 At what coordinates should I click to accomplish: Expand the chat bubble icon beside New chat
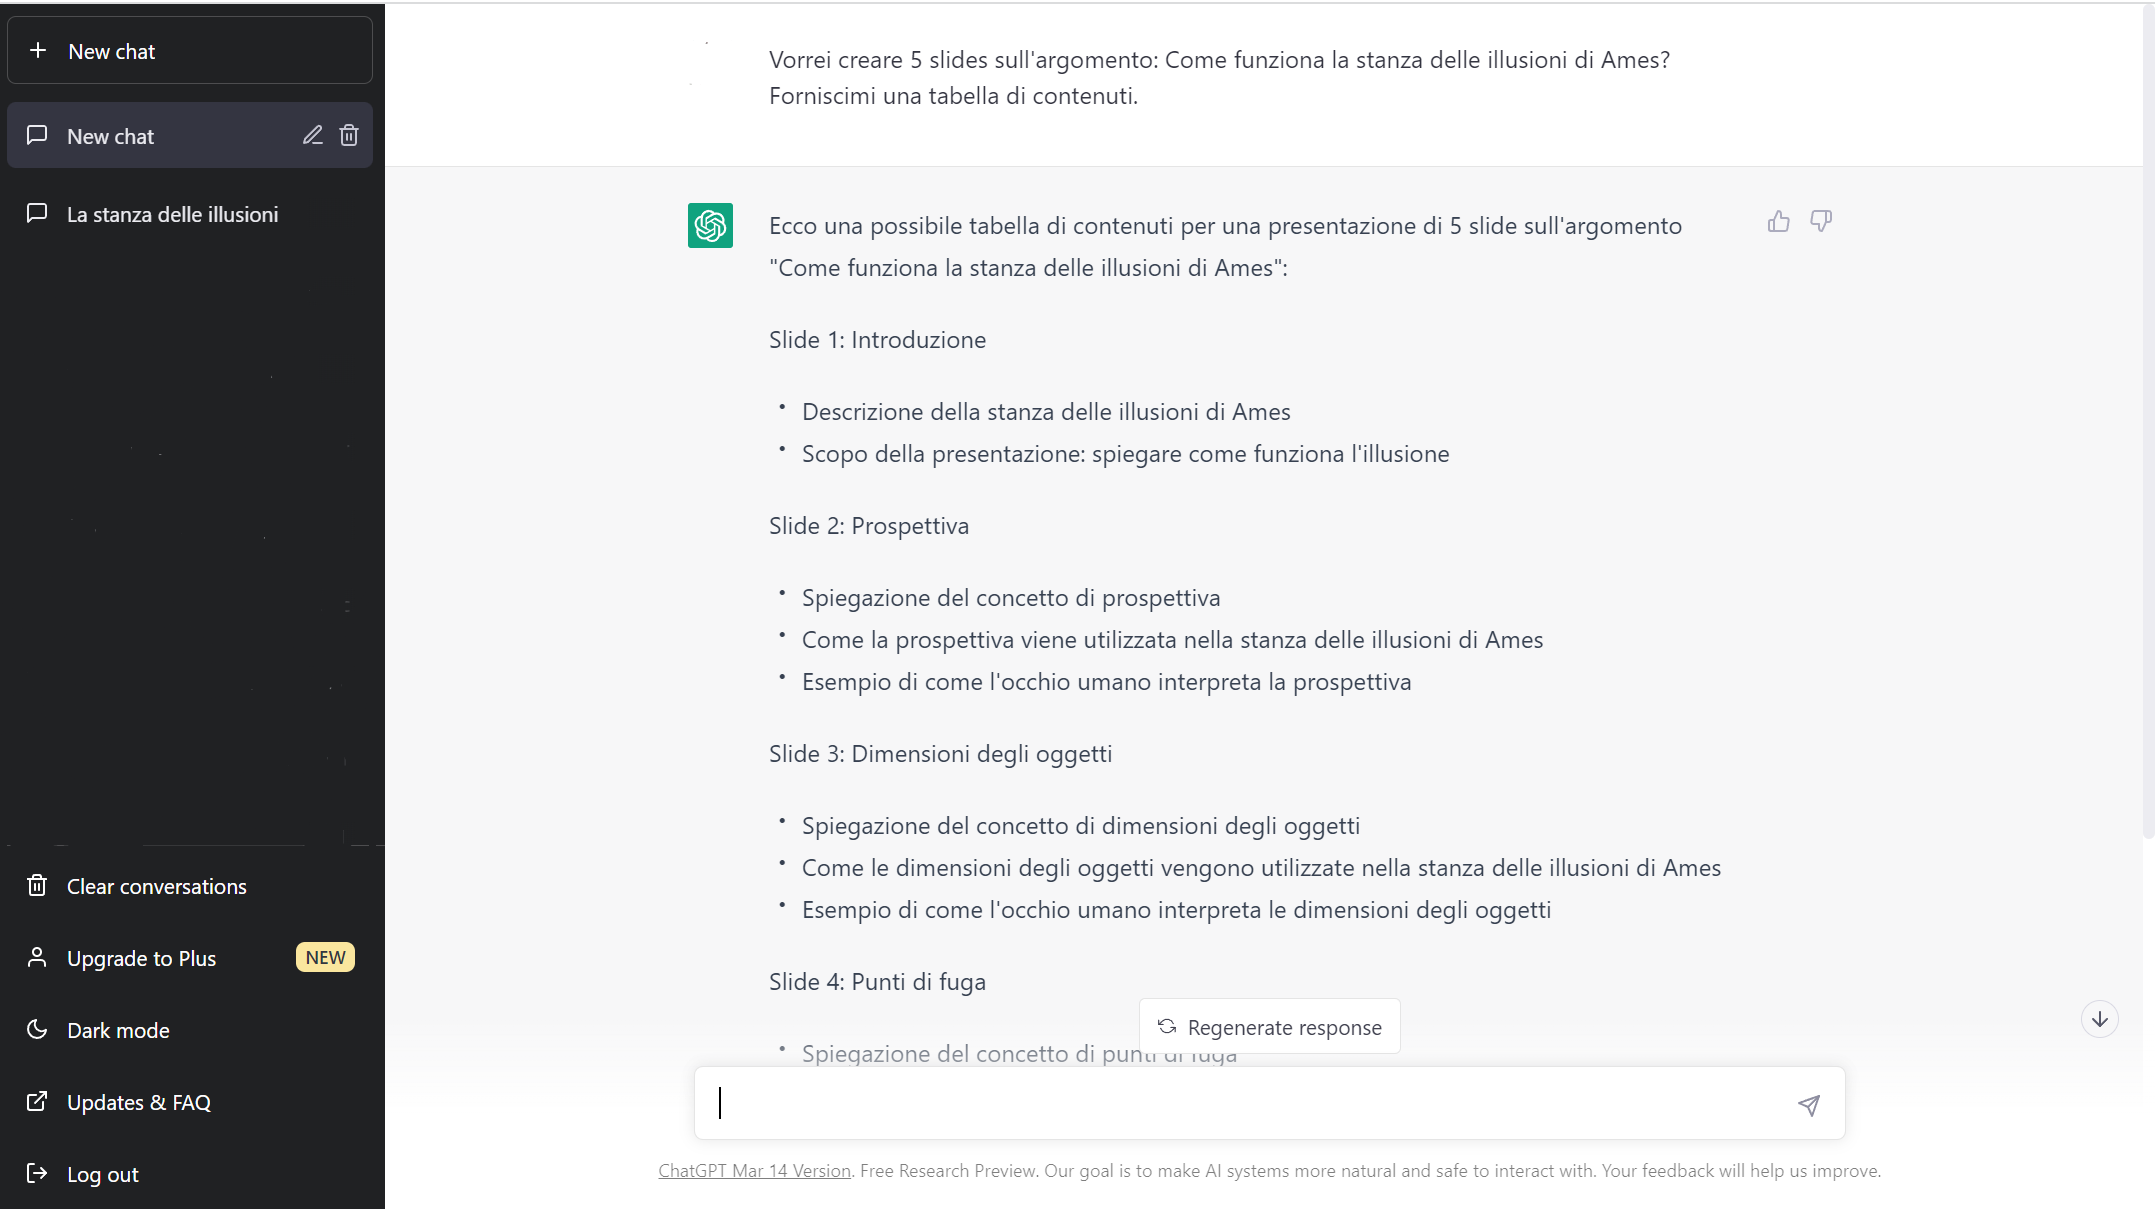tap(37, 135)
